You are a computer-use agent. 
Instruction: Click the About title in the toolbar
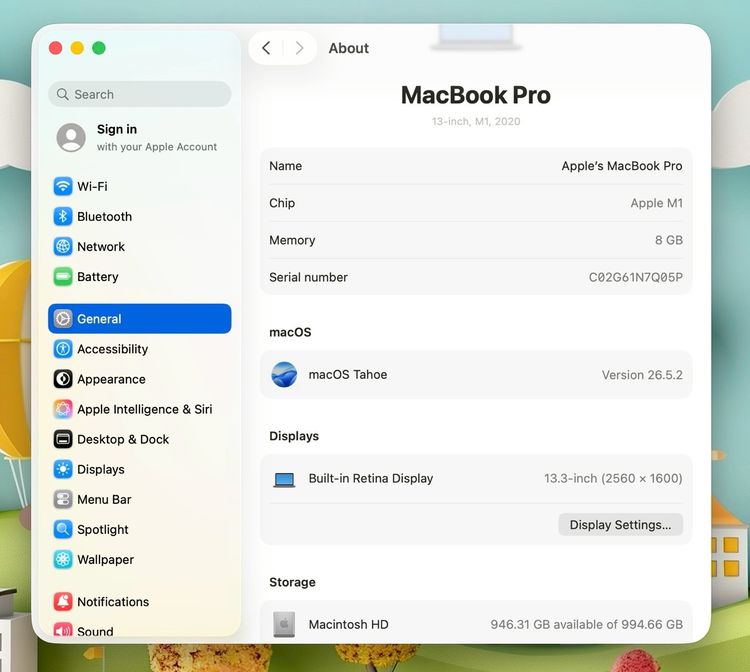point(349,48)
